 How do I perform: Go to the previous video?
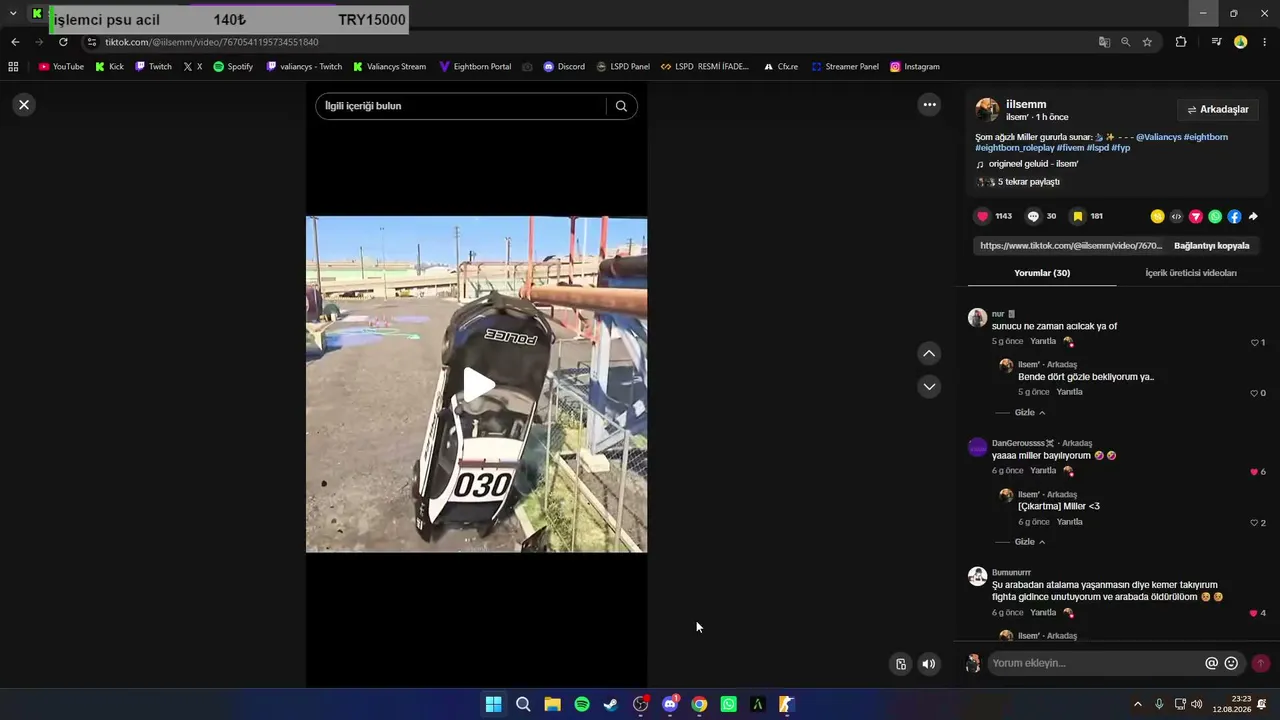click(x=929, y=353)
